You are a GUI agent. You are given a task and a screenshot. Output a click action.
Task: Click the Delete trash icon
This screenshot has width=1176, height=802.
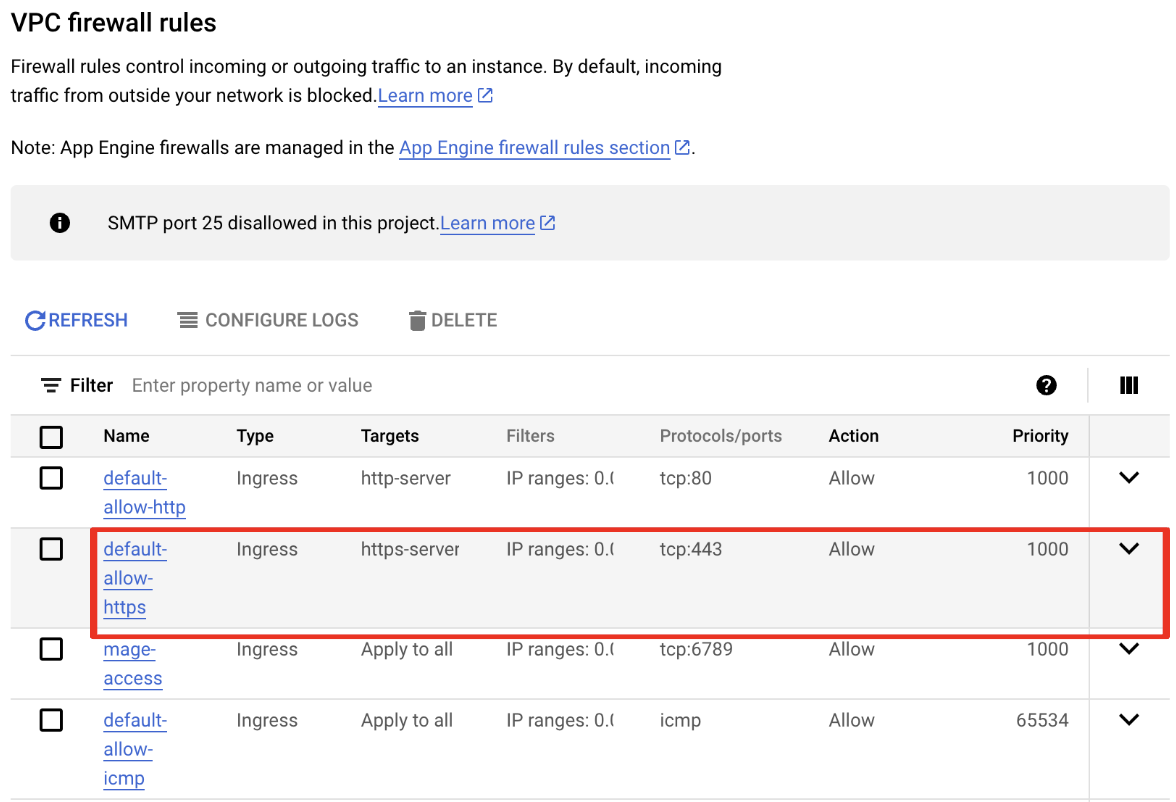[417, 321]
